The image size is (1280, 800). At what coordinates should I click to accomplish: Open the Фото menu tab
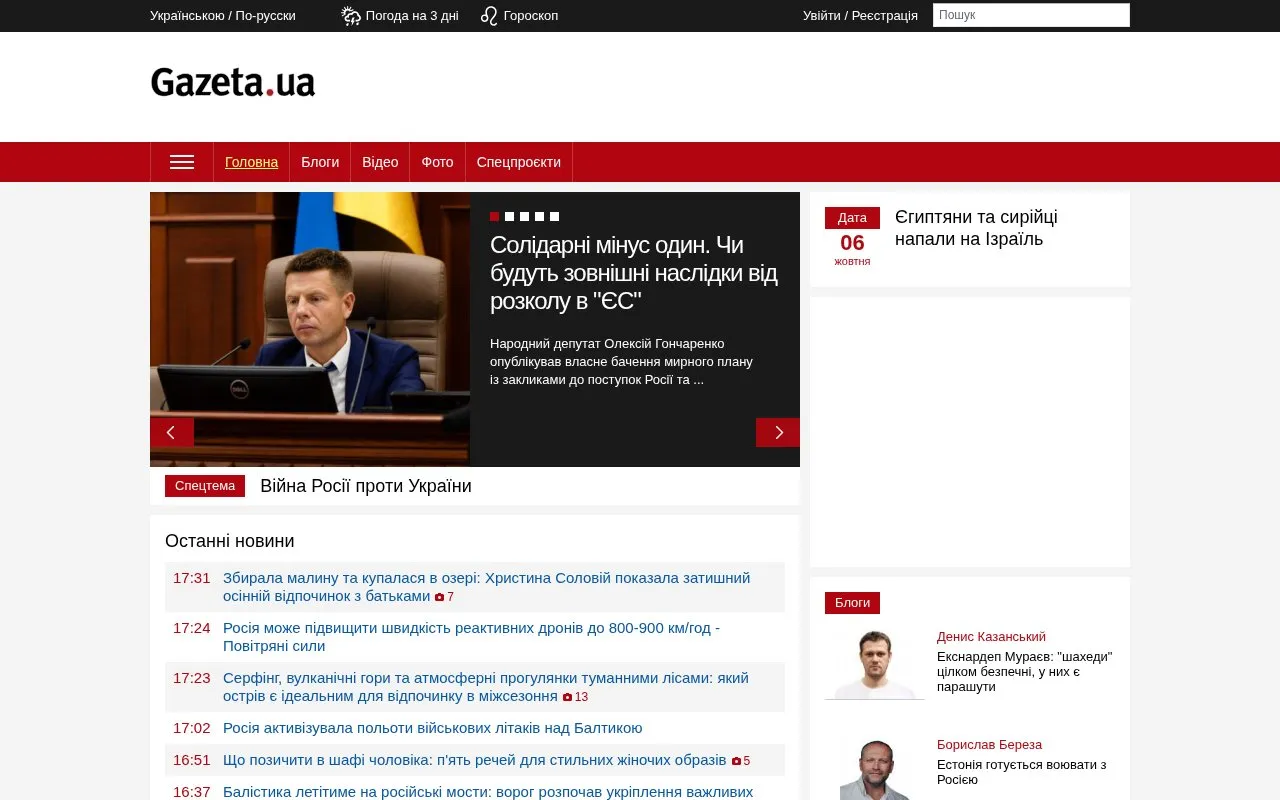[437, 162]
